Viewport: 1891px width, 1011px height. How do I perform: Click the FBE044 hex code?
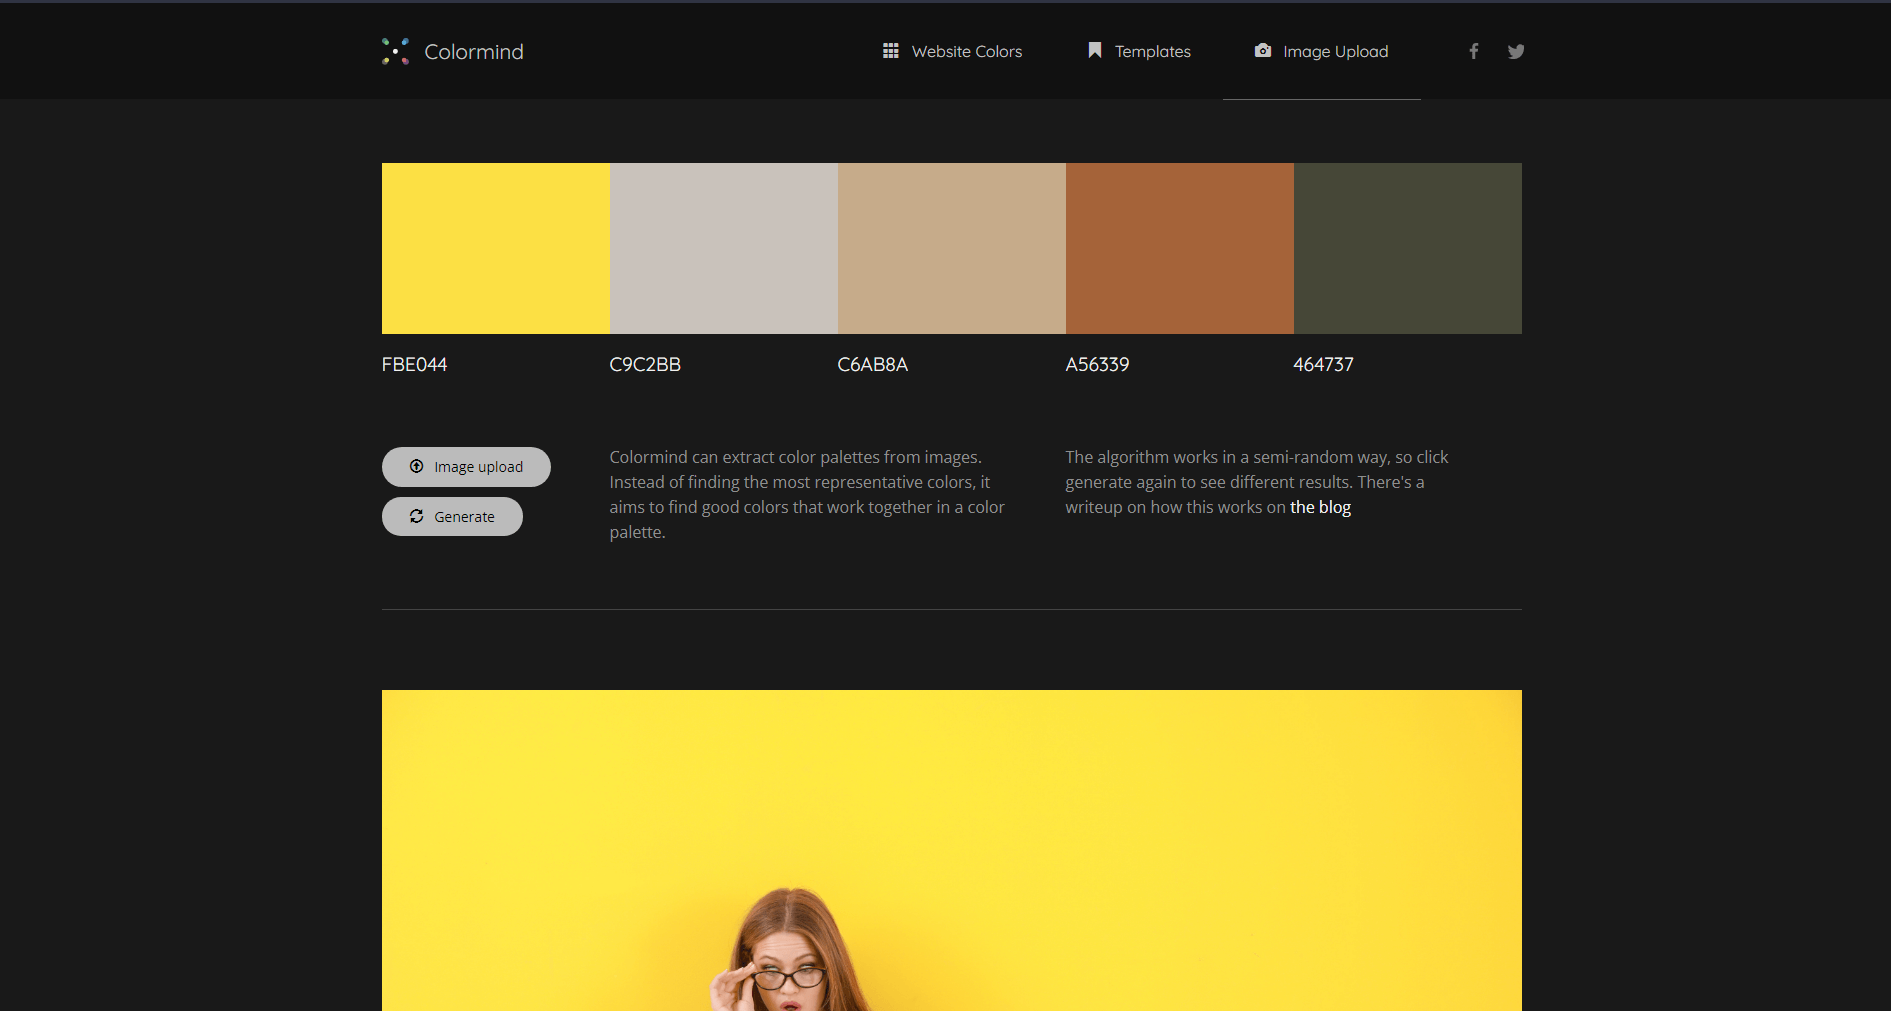(x=414, y=365)
